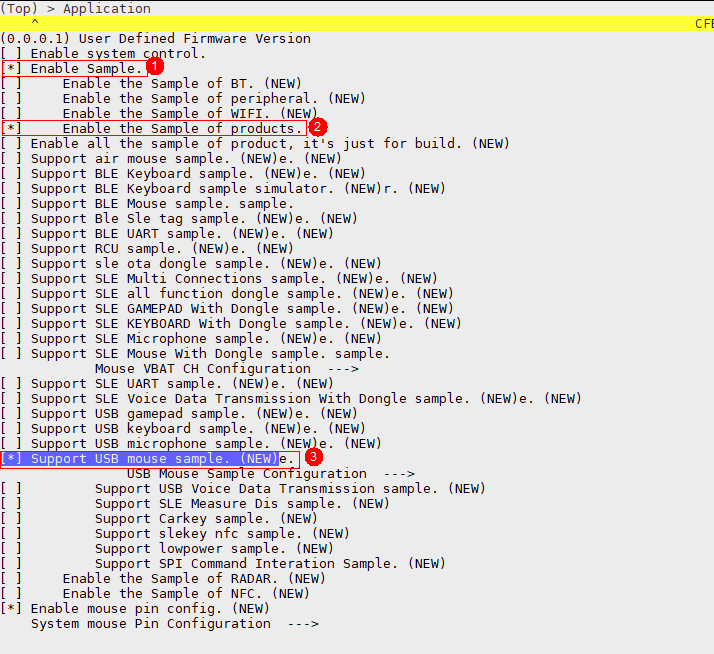714x654 pixels.
Task: Enable the Sample of BT checkbox
Action: [12, 83]
